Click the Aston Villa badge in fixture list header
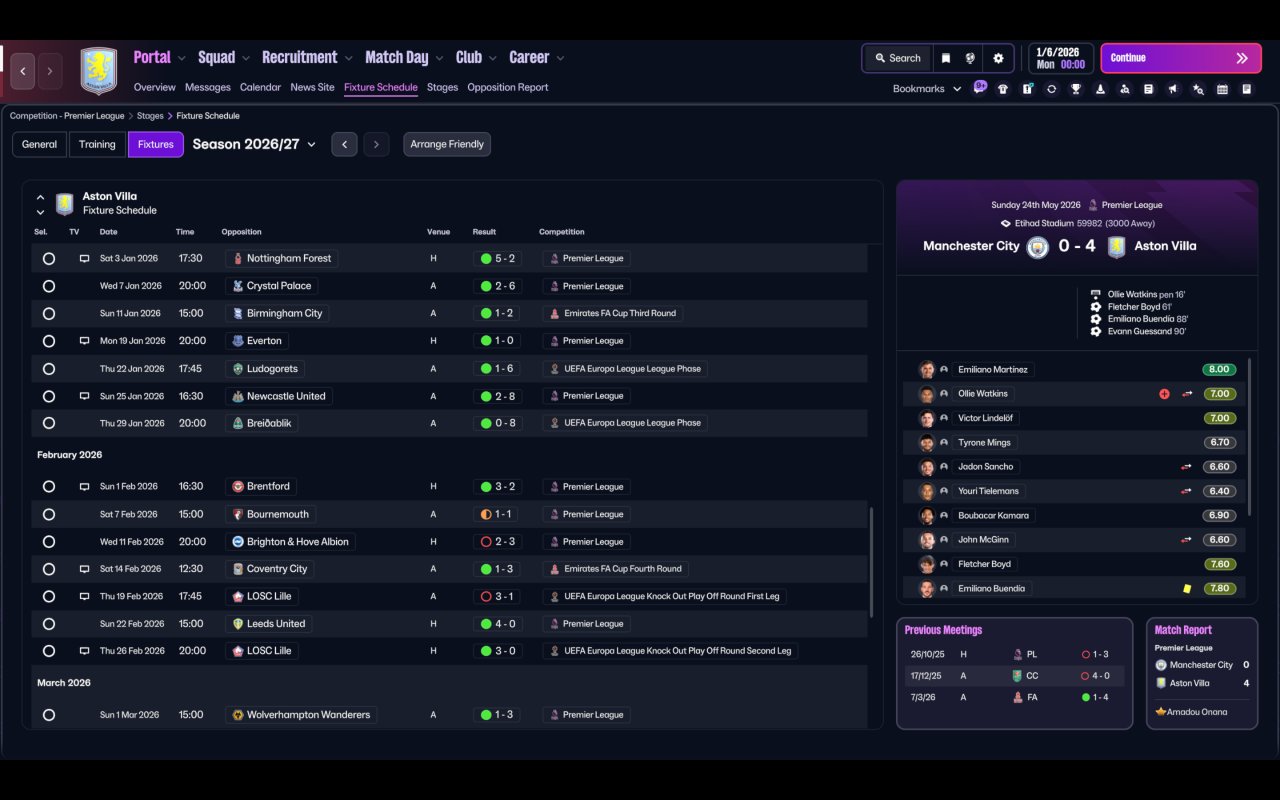This screenshot has width=1280, height=800. pyautogui.click(x=65, y=203)
